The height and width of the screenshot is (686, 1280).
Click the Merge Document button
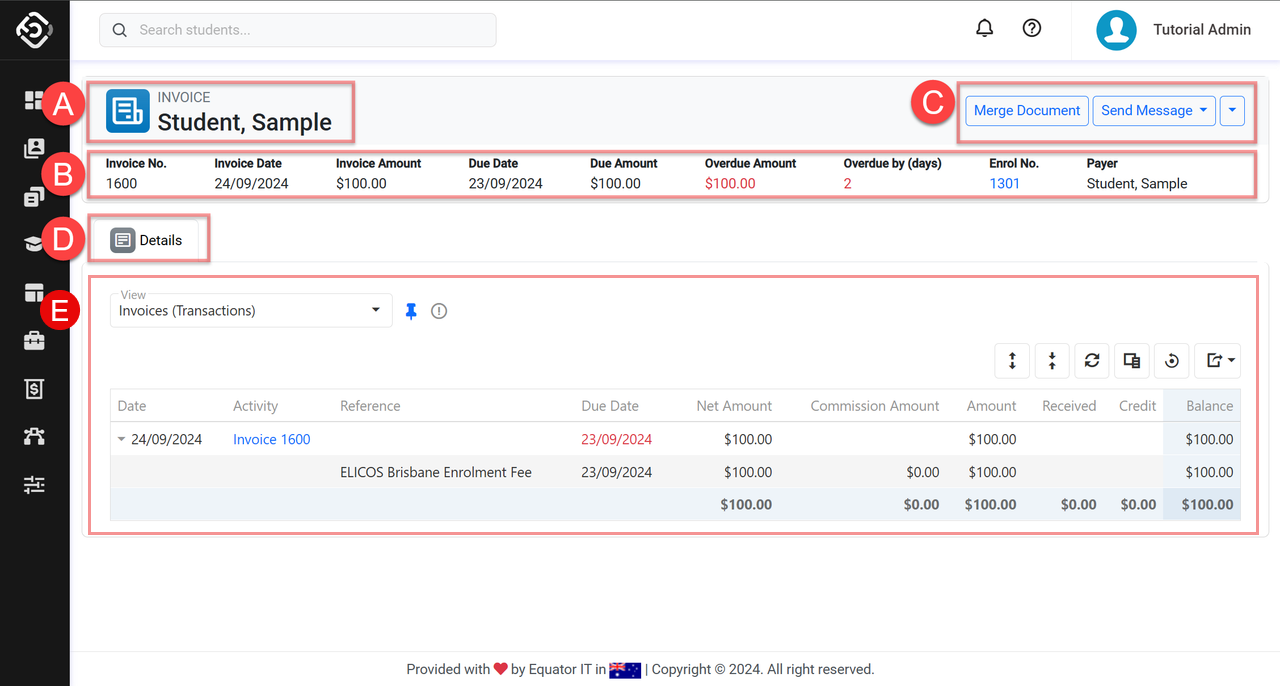pos(1027,111)
